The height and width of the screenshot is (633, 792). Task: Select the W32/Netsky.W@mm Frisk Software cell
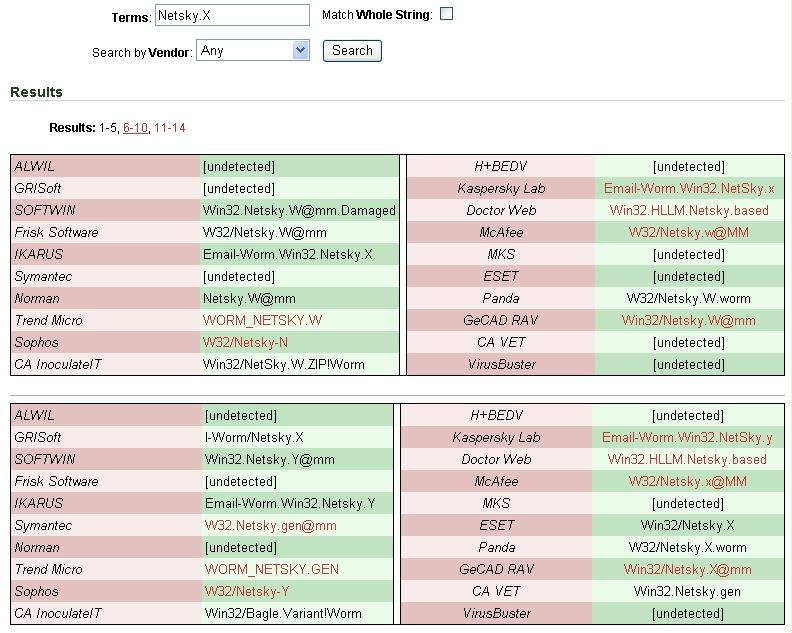[x=299, y=232]
